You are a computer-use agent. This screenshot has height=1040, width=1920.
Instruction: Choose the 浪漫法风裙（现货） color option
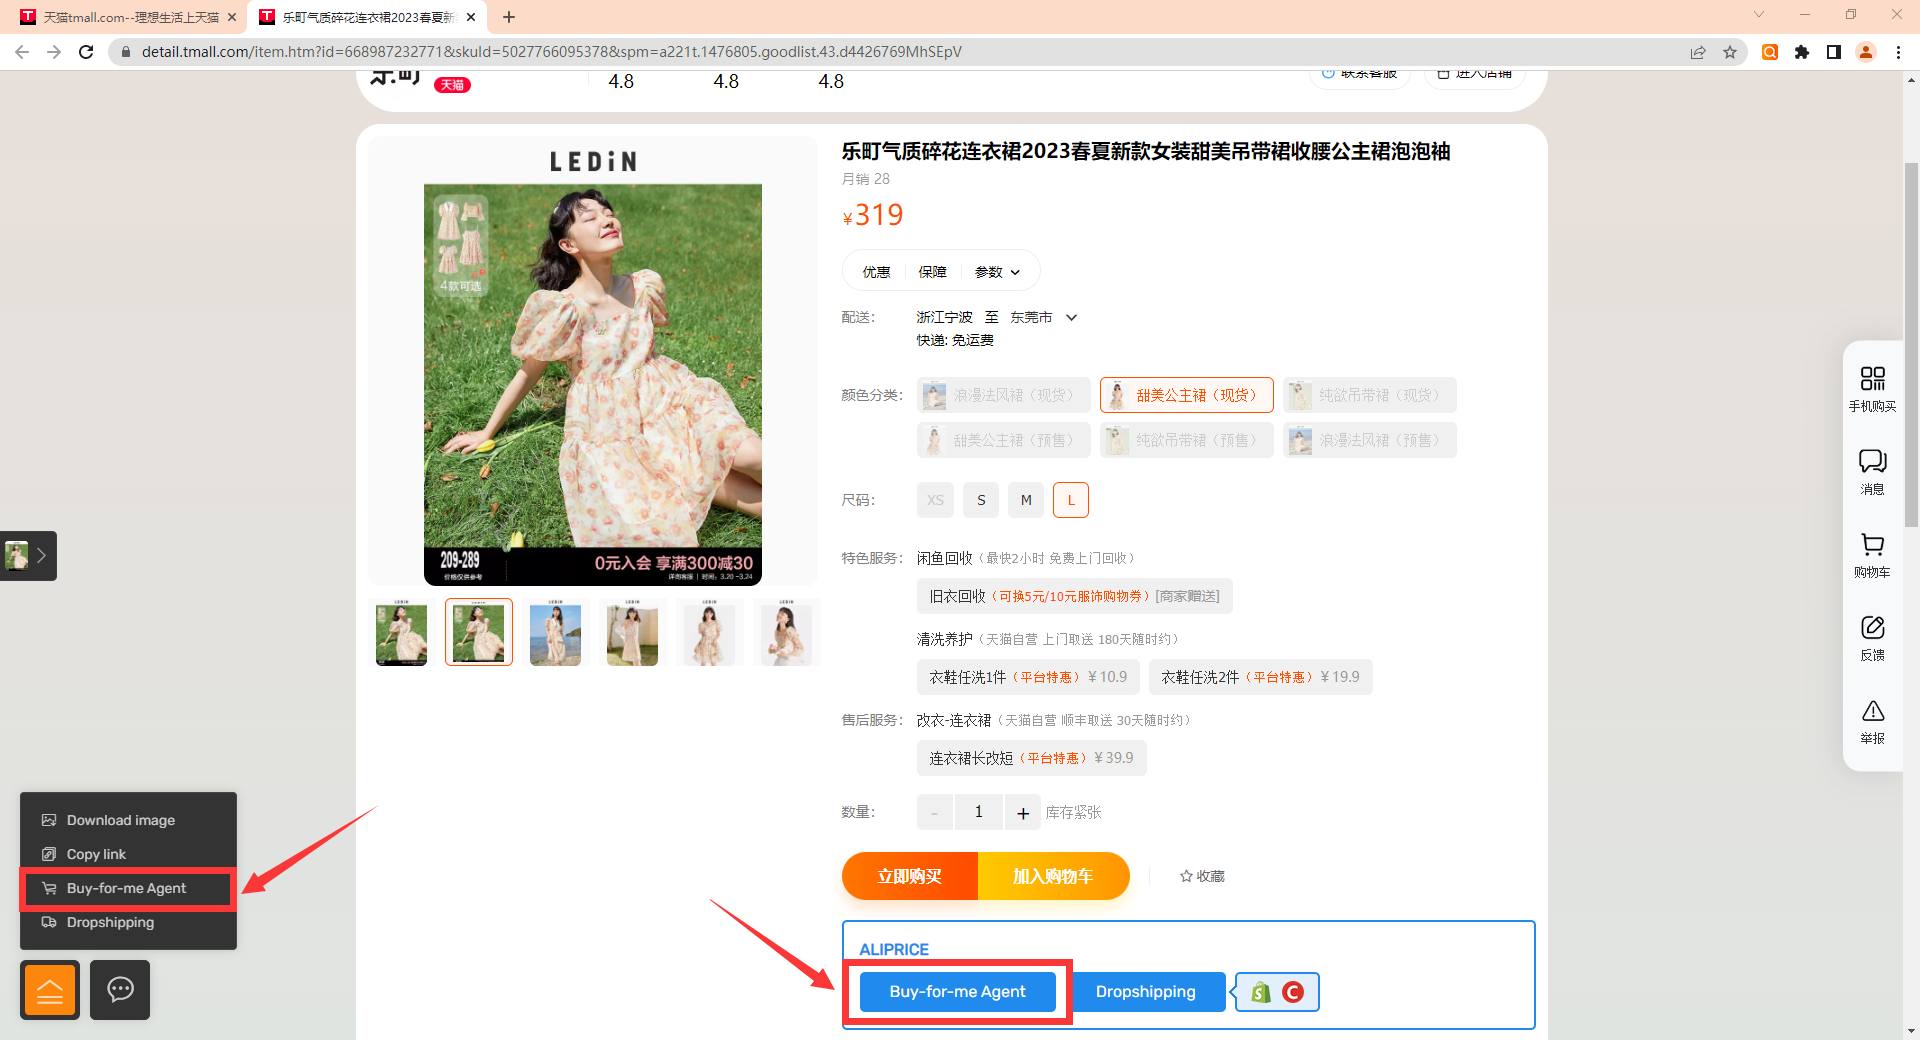click(1003, 395)
